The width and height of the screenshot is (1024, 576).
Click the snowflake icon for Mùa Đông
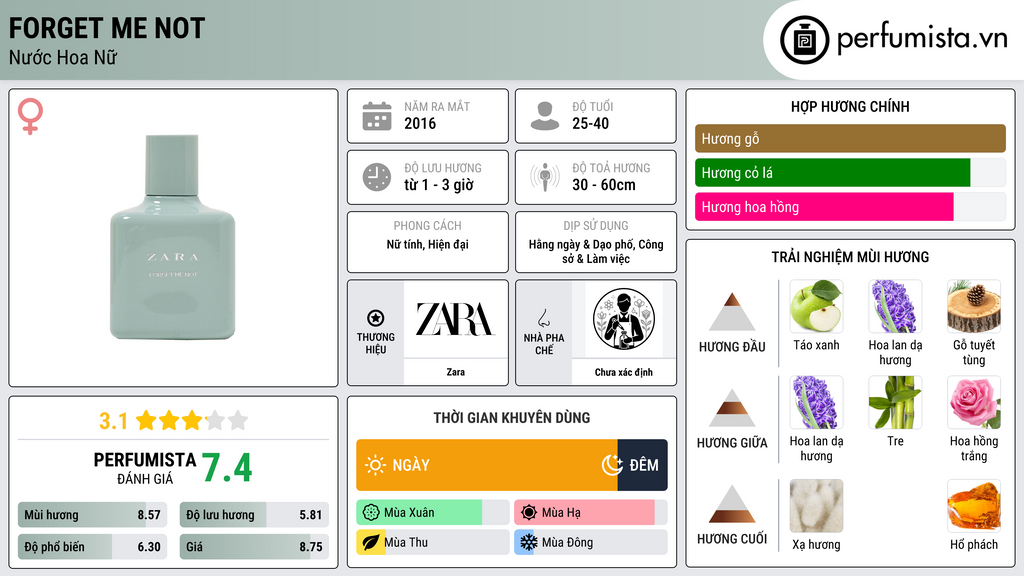point(528,542)
